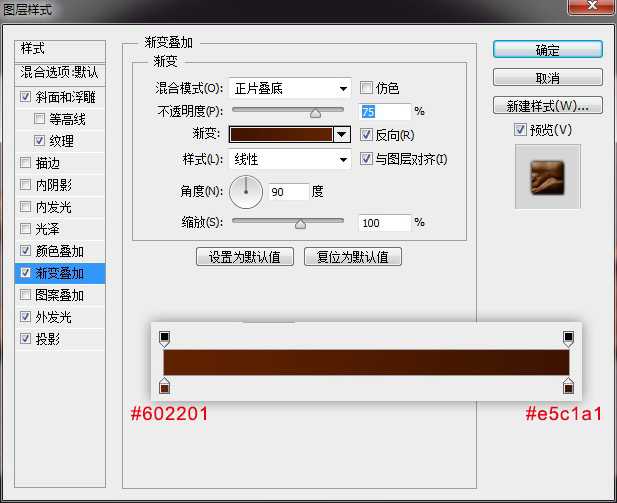Open the 样式(L) 线性 style dropdown
This screenshot has width=617, height=503.
click(x=290, y=159)
